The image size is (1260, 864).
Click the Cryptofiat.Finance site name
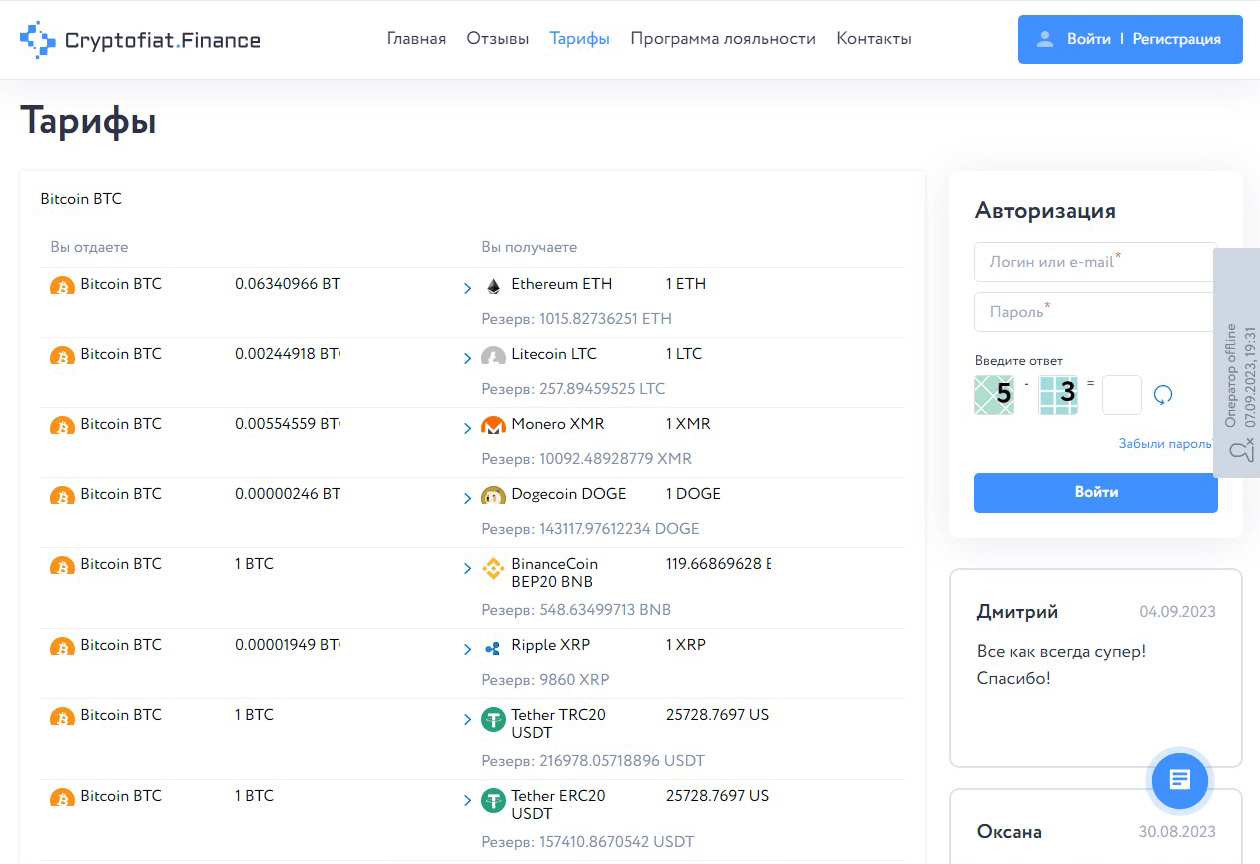pos(162,40)
